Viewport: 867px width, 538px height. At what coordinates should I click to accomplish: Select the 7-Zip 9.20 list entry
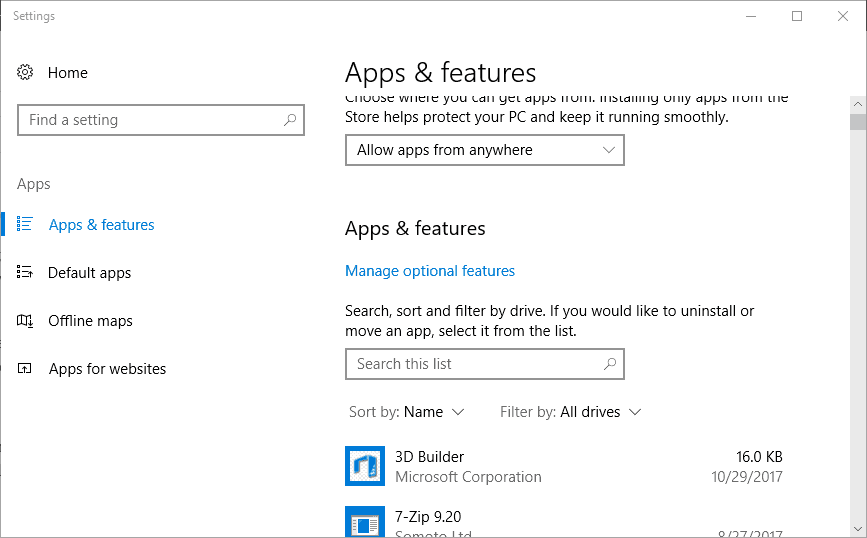564,521
